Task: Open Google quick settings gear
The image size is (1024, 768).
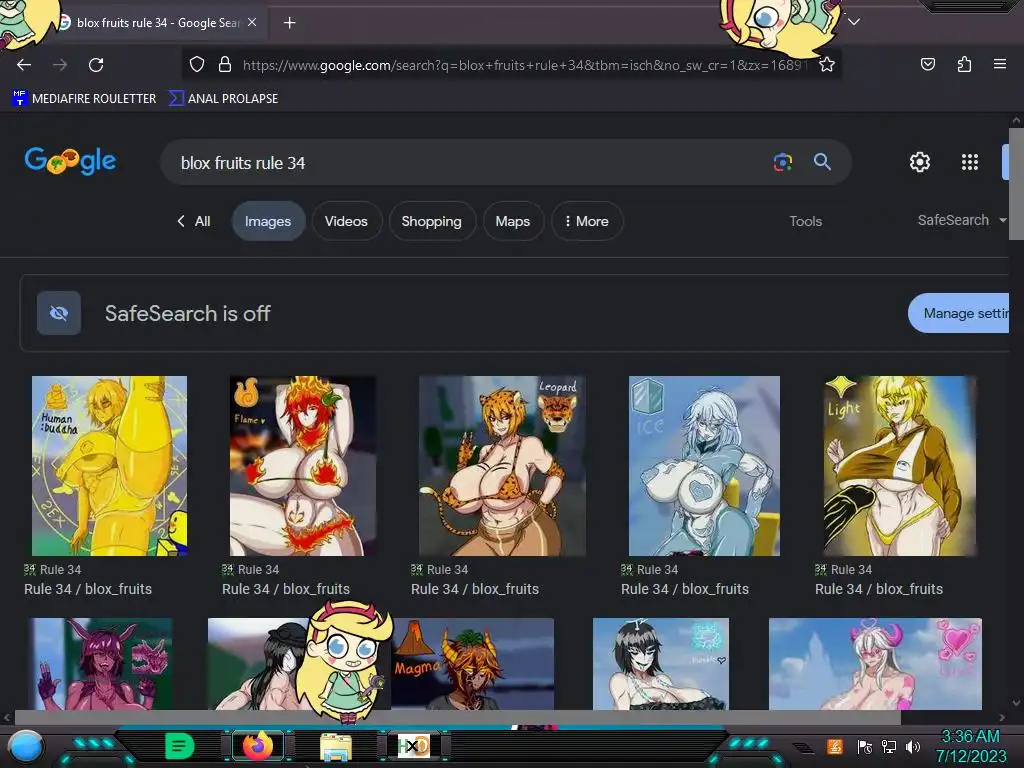Action: point(920,162)
